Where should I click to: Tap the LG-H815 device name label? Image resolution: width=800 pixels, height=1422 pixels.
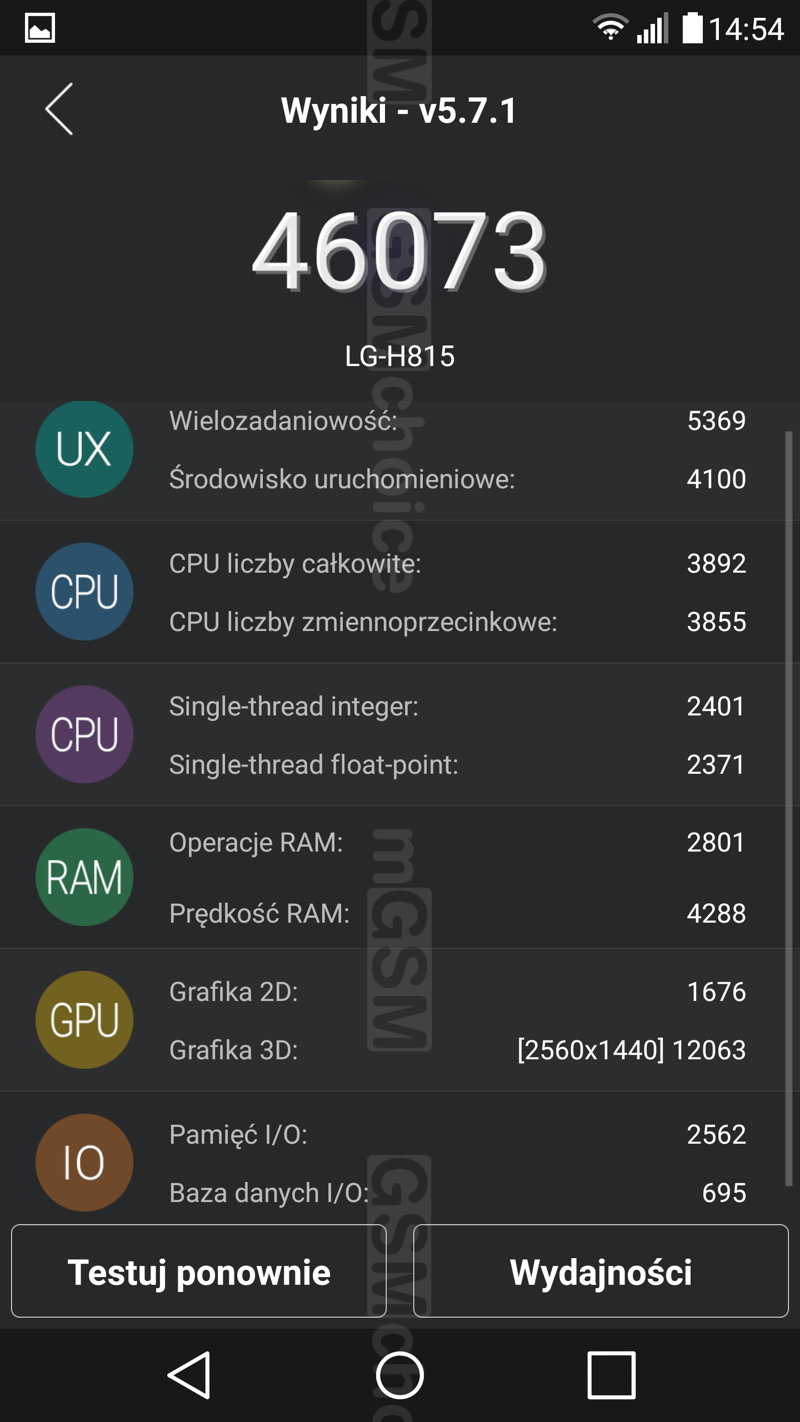[400, 356]
